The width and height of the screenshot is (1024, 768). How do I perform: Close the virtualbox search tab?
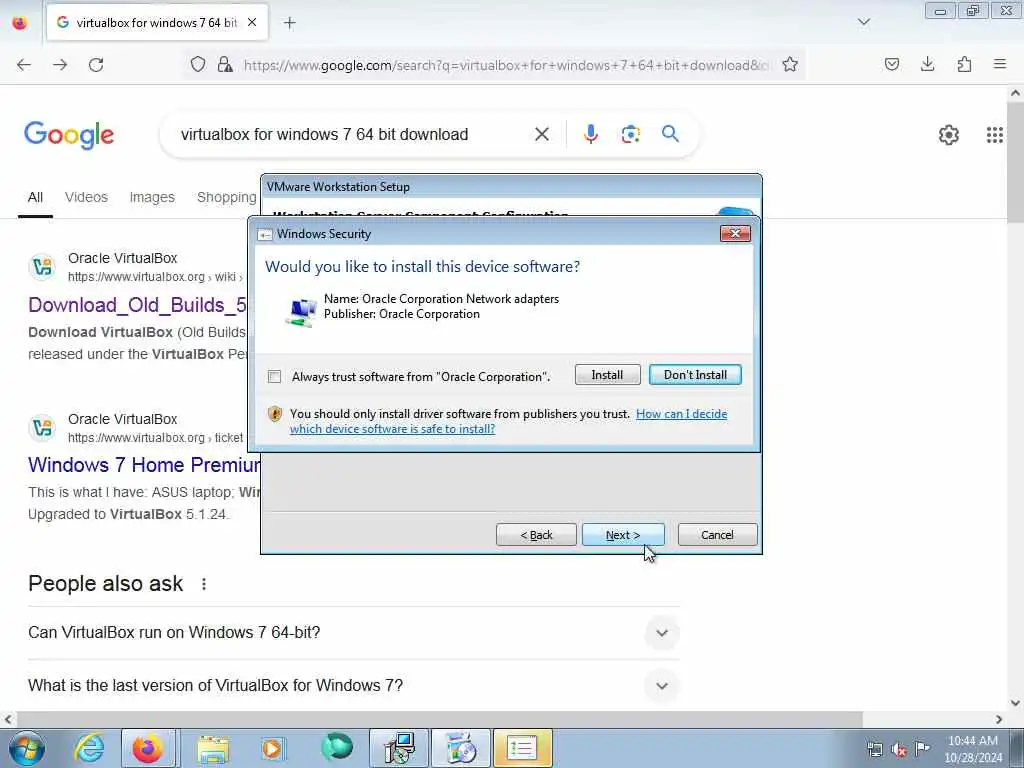pos(252,22)
